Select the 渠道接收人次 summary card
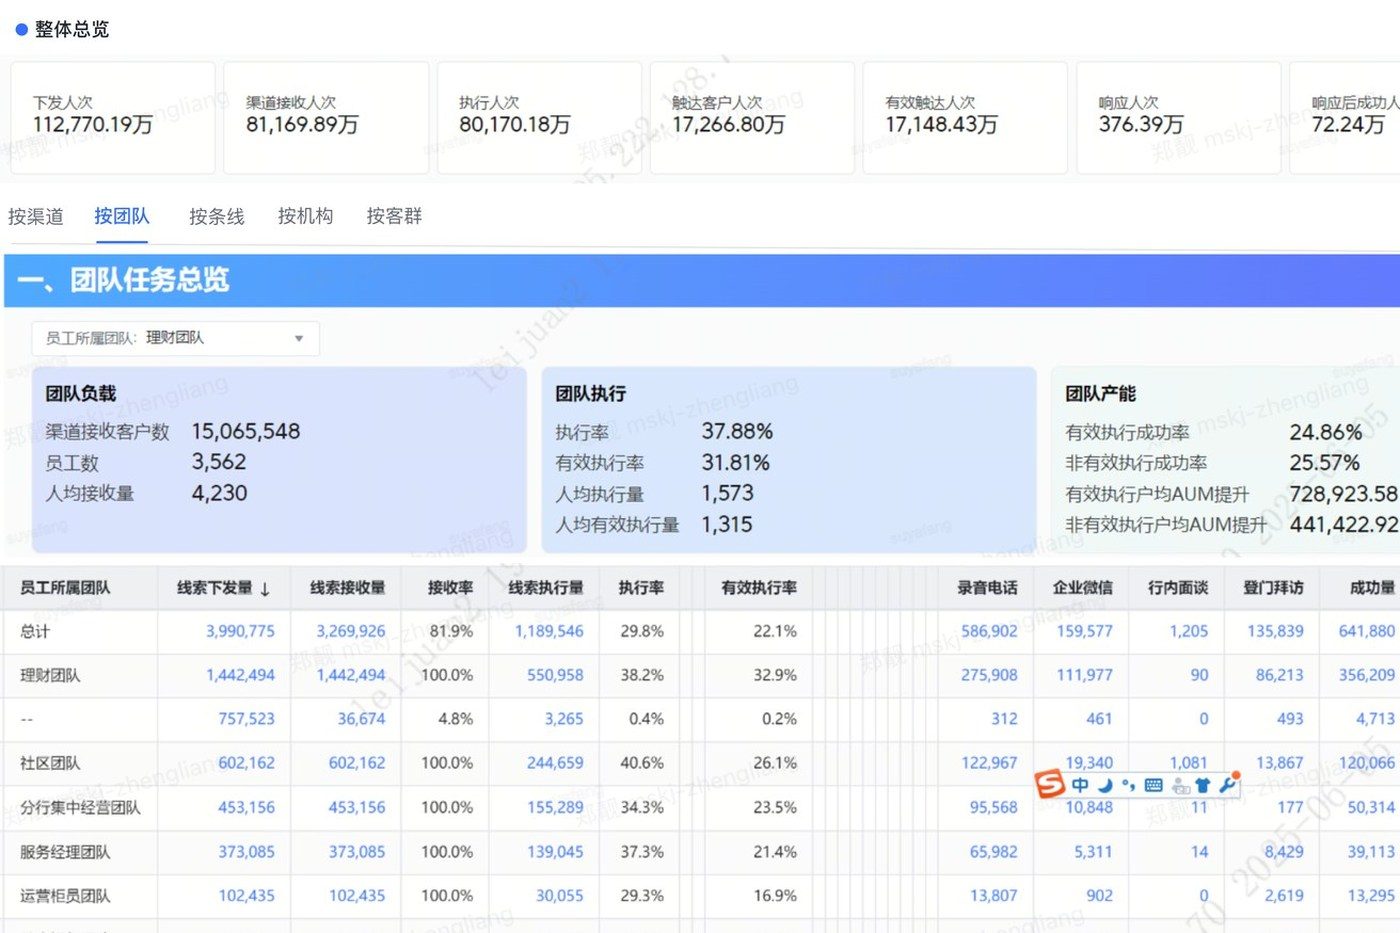Viewport: 1400px width, 933px height. click(326, 118)
